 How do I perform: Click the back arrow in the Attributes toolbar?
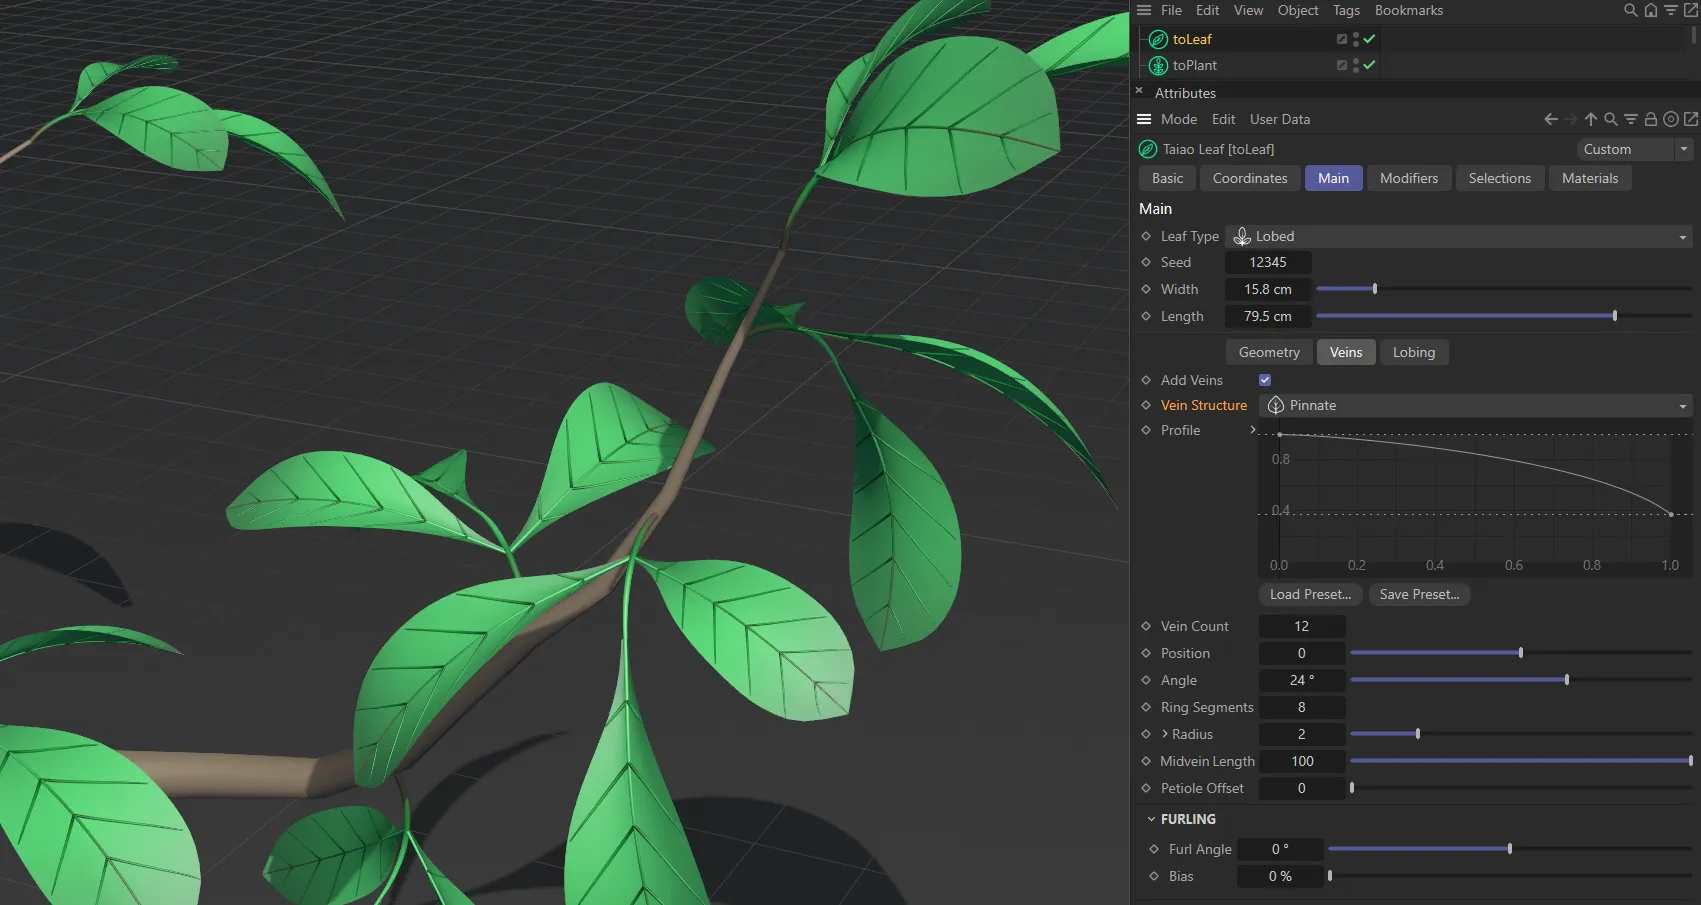coord(1551,119)
